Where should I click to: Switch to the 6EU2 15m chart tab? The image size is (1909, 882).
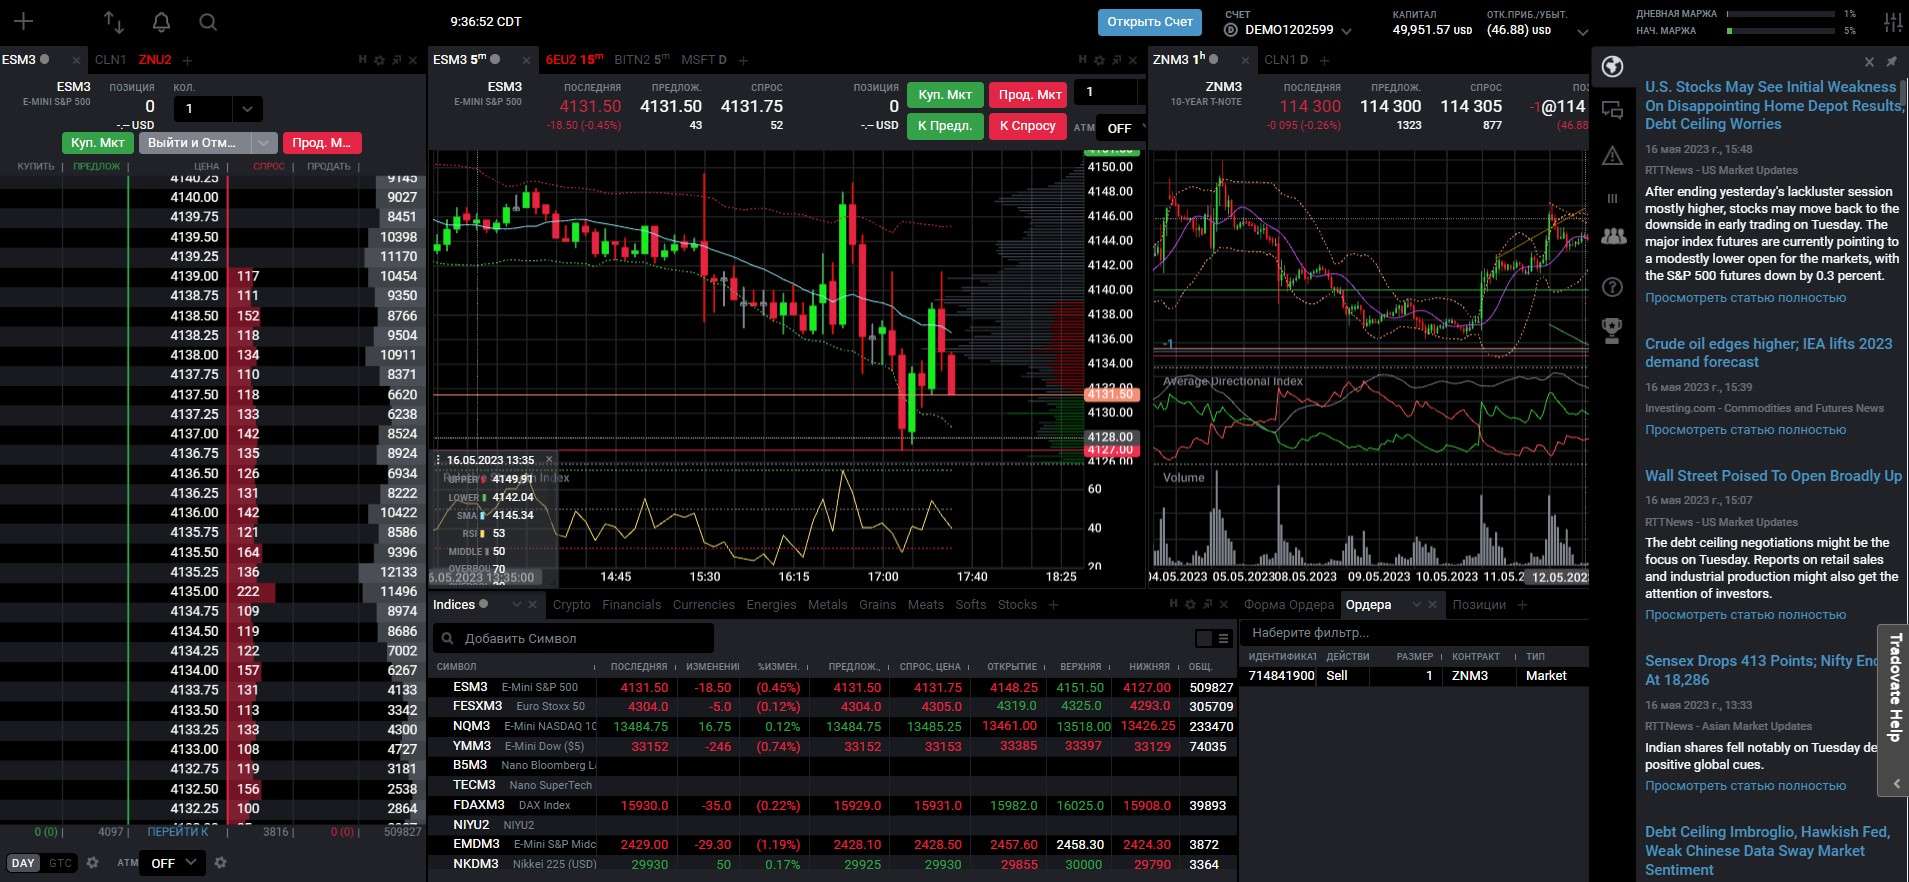pyautogui.click(x=574, y=60)
